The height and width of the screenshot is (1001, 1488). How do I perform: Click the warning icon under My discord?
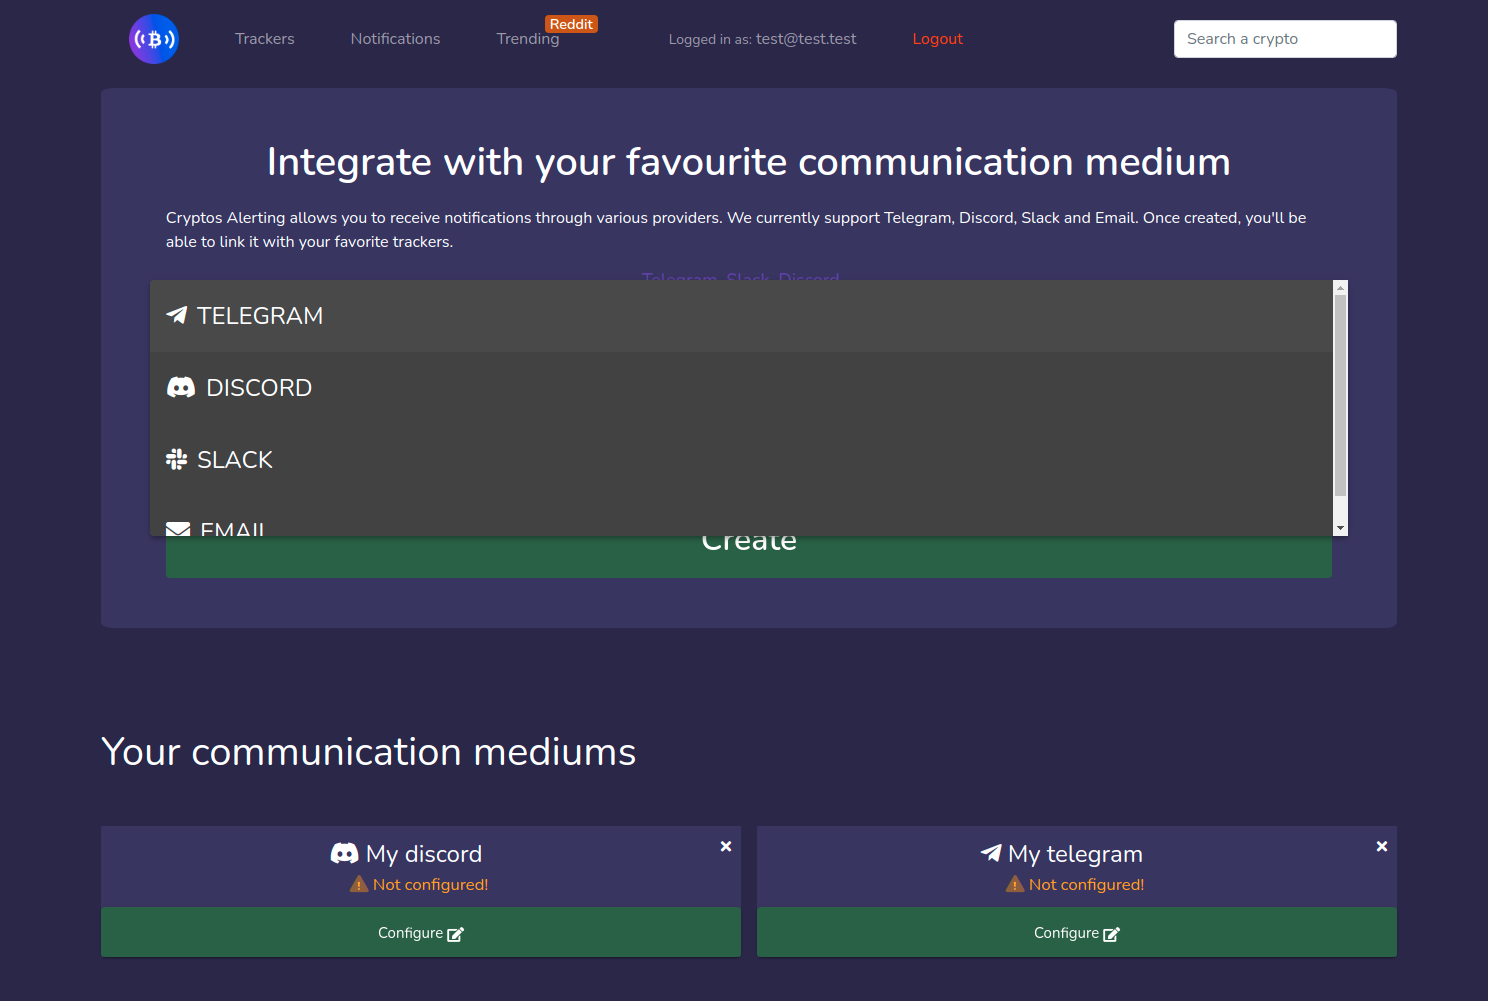click(359, 884)
